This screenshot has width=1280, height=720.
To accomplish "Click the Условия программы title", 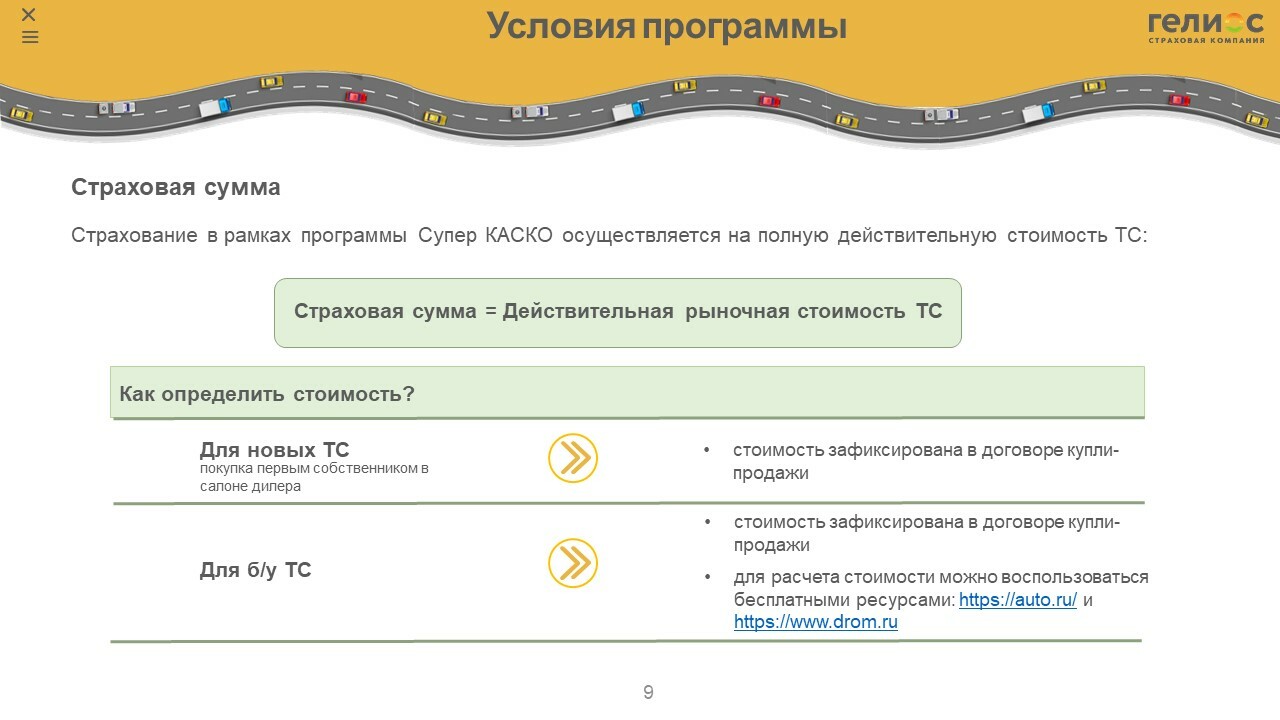I will (x=667, y=27).
